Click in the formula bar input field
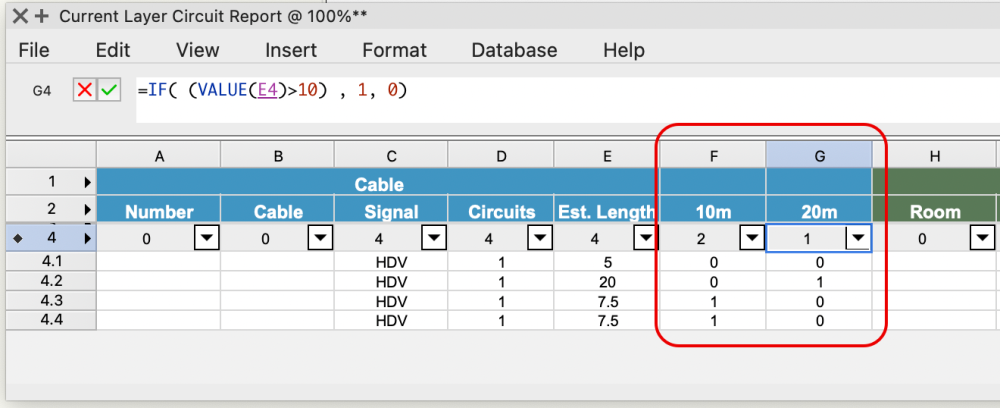Viewport: 1000px width, 408px height. [560, 91]
